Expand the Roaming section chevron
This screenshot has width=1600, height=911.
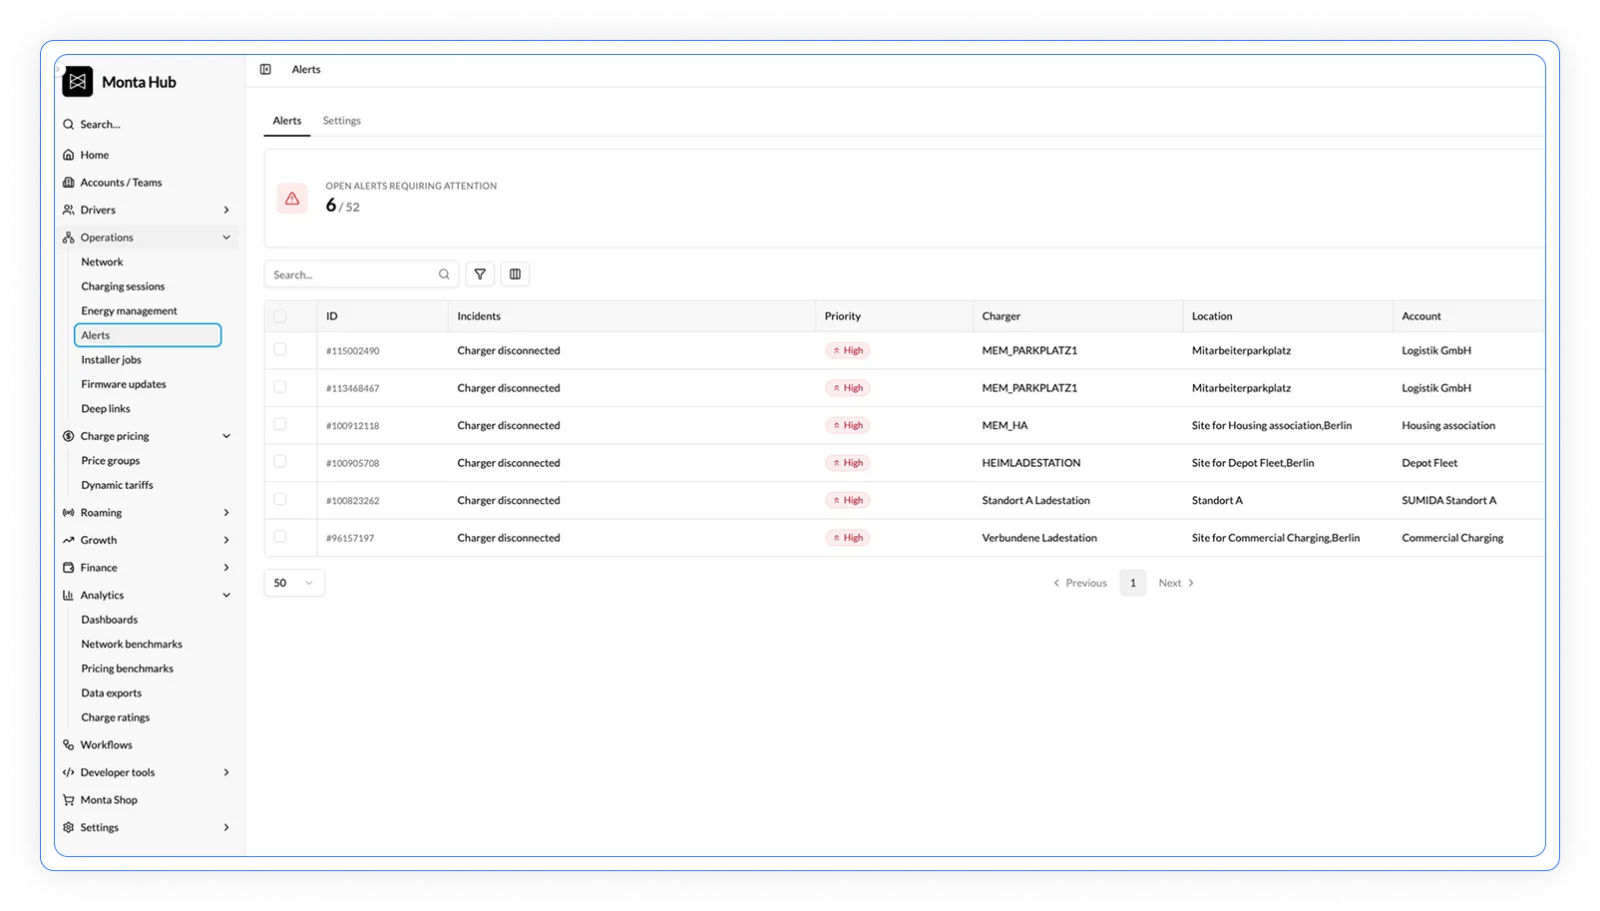[226, 512]
